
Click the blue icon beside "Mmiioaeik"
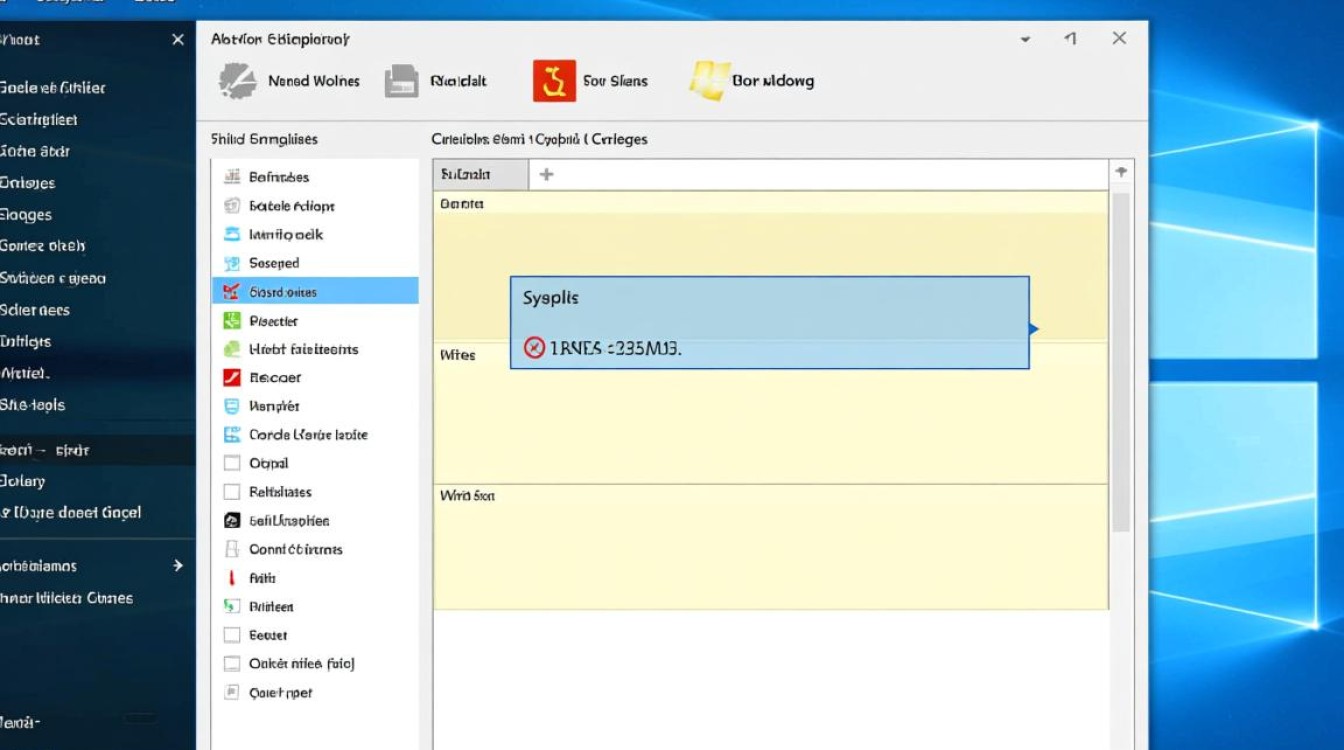232,235
